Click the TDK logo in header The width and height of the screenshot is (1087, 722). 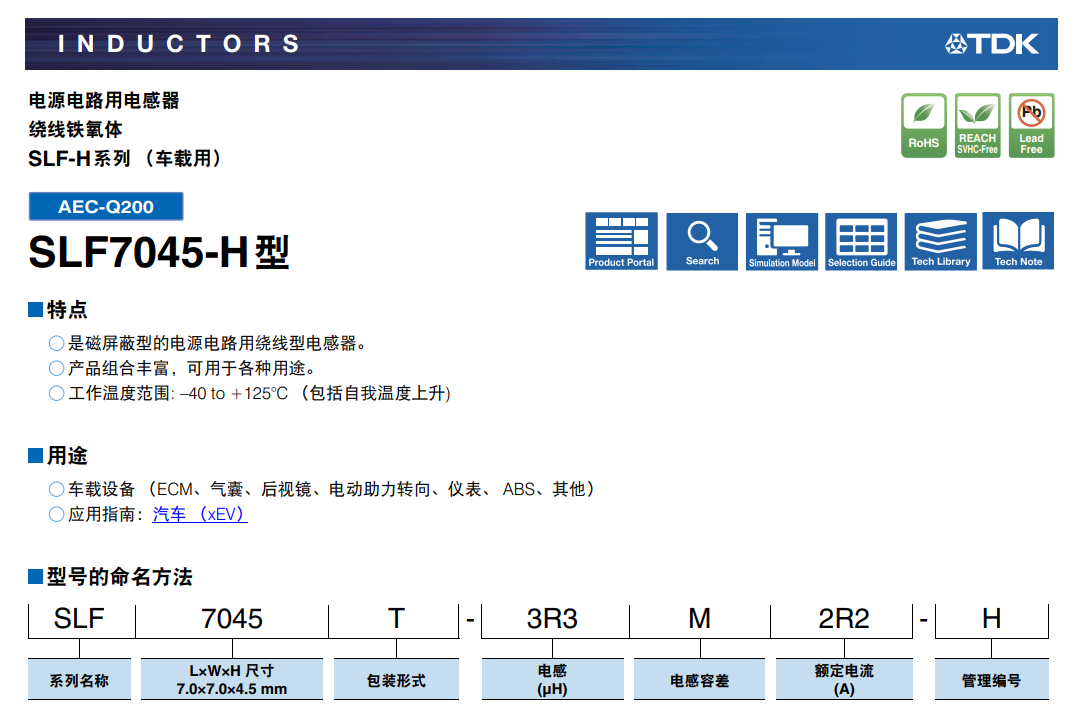[992, 44]
